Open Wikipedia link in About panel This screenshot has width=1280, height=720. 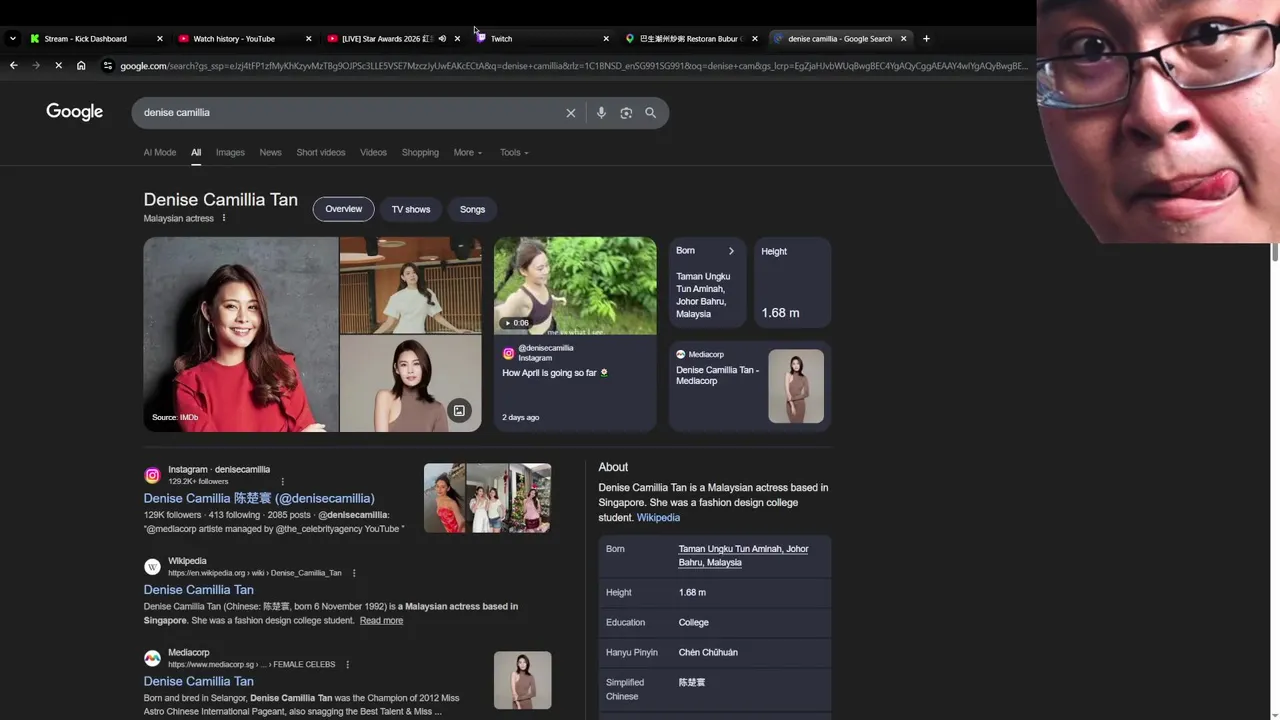click(658, 518)
